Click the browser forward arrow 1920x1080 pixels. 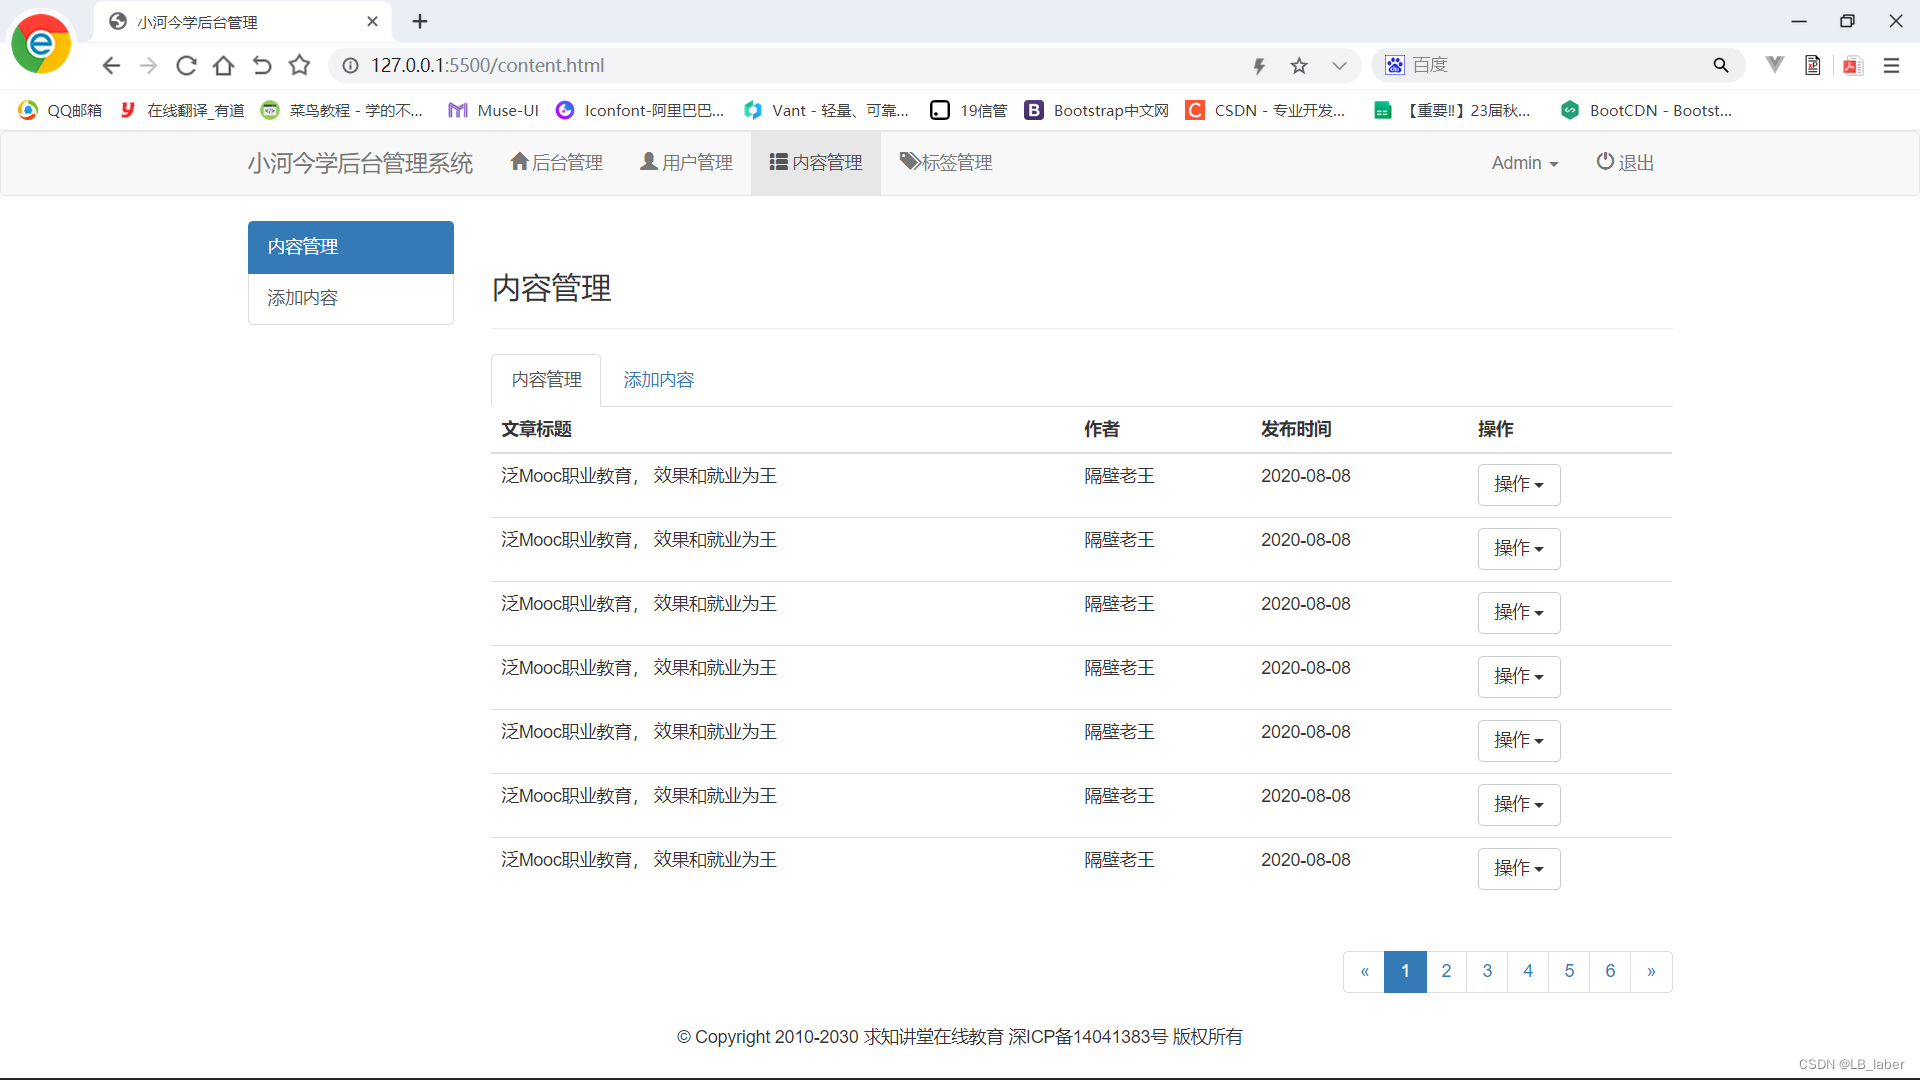148,65
